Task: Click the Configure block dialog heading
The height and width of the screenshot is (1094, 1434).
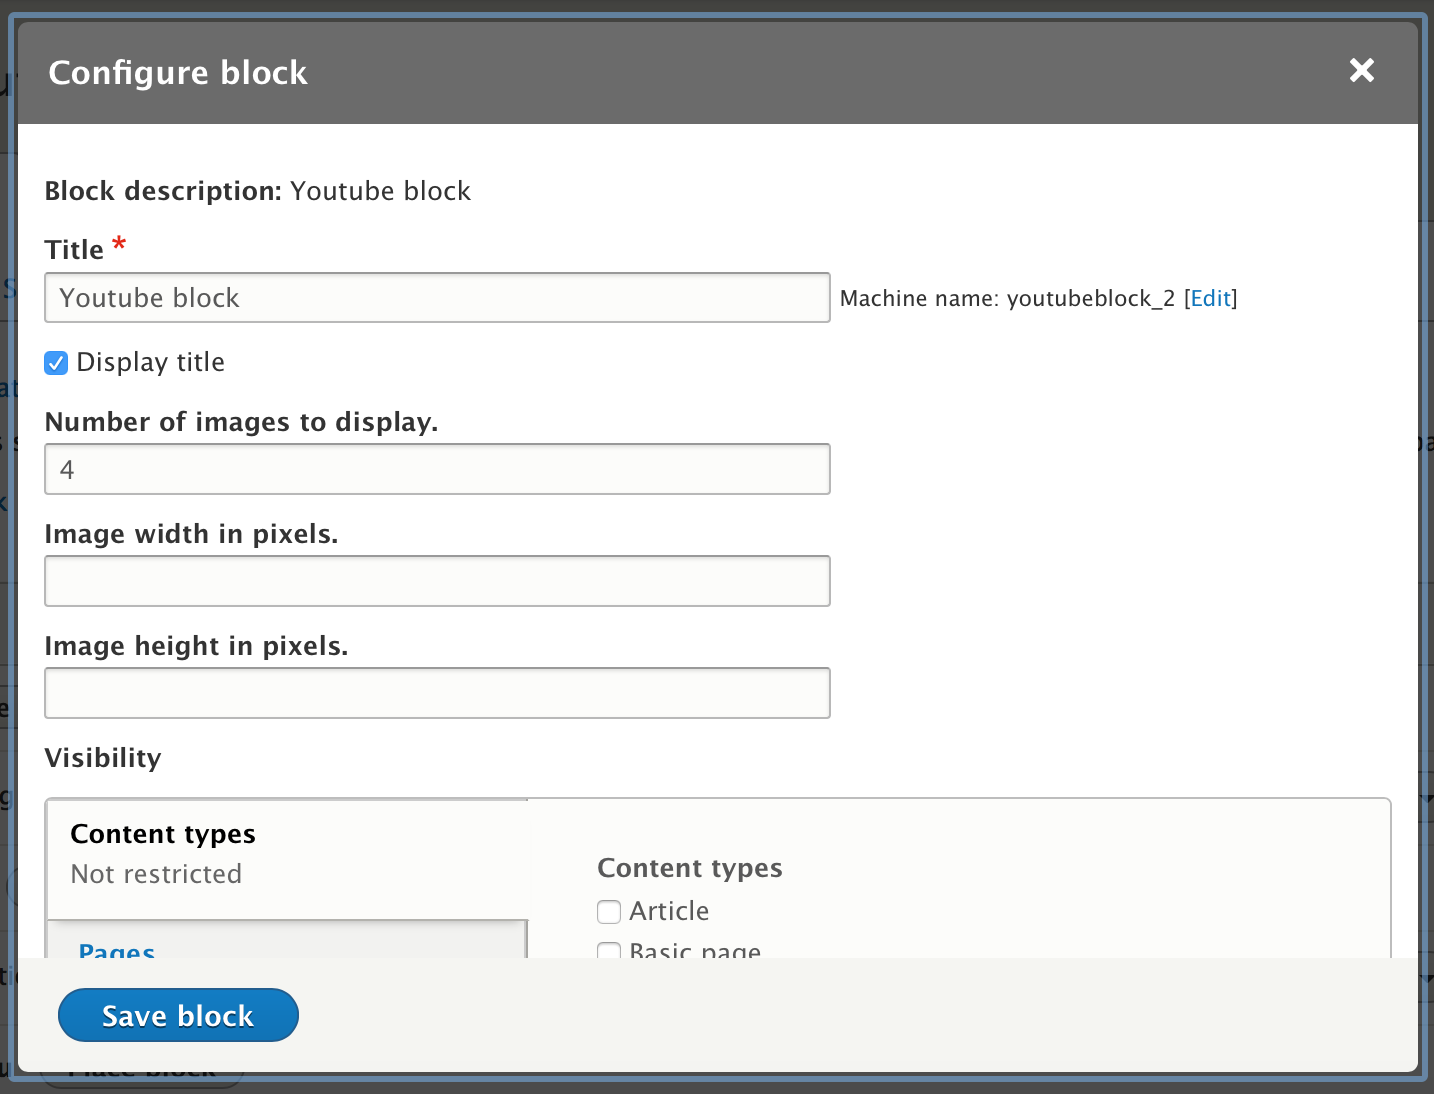Action: tap(178, 73)
